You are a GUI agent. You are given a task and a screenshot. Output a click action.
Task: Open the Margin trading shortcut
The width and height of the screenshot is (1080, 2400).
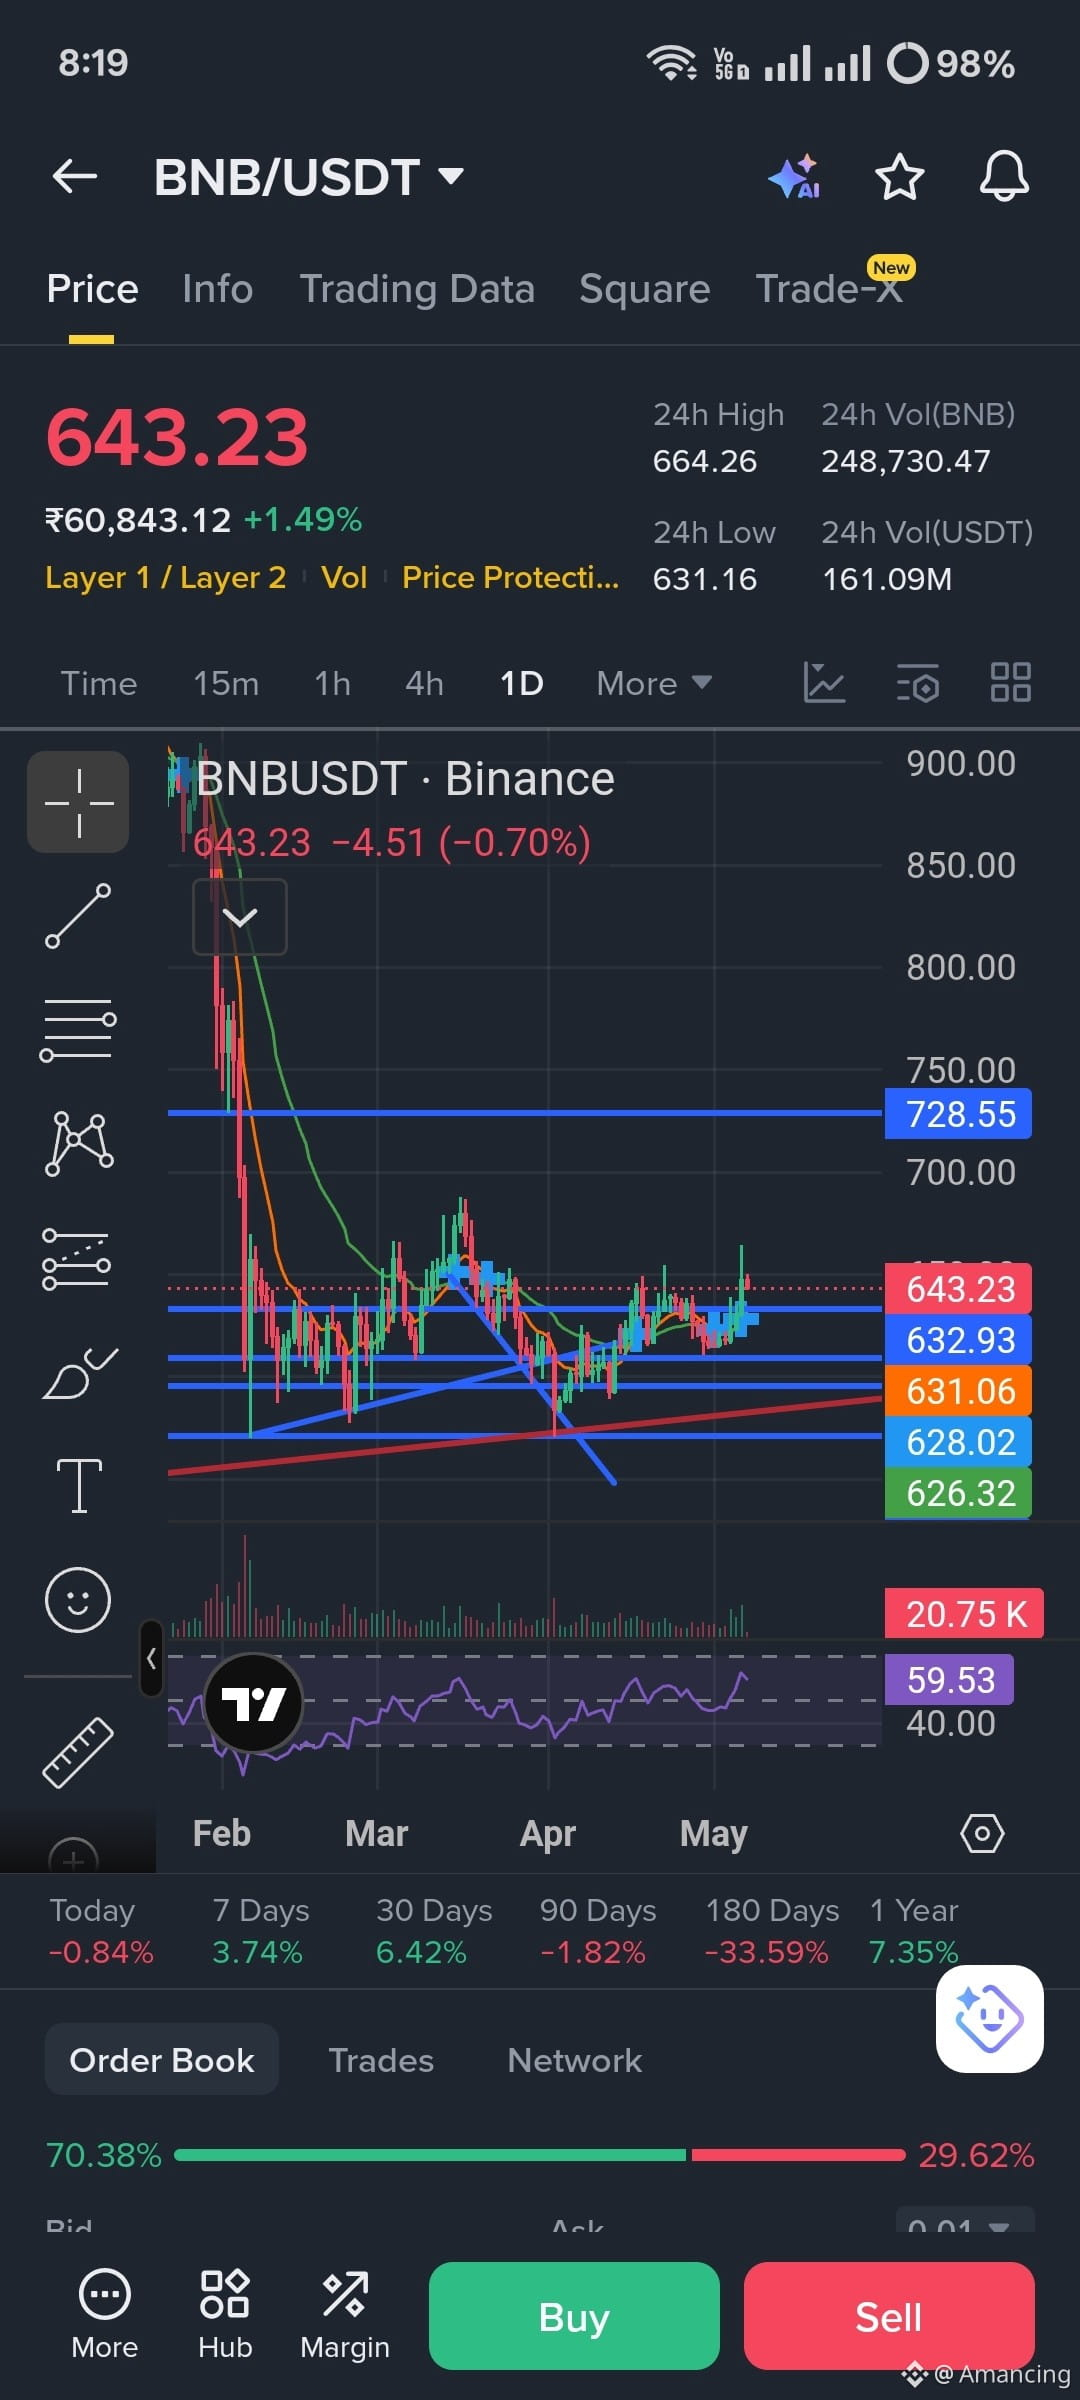(345, 2315)
